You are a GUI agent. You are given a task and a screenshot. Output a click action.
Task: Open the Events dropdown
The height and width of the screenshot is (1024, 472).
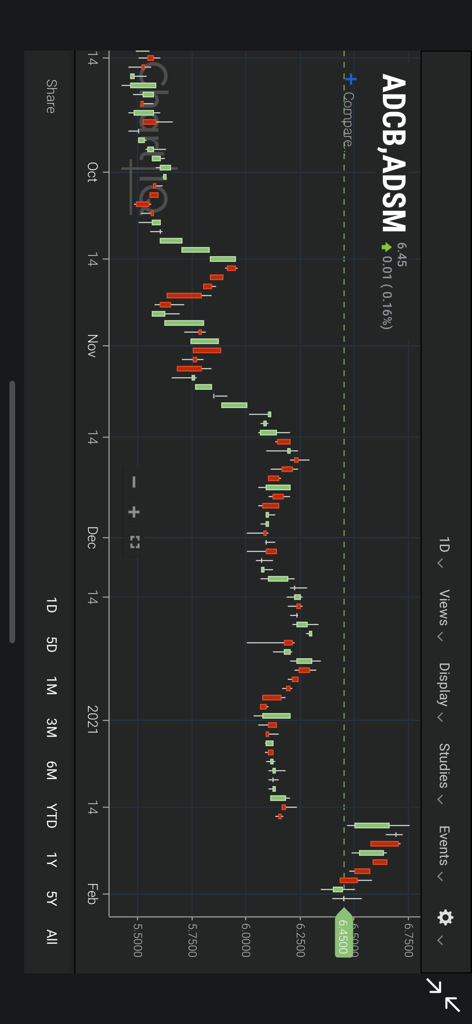[444, 853]
